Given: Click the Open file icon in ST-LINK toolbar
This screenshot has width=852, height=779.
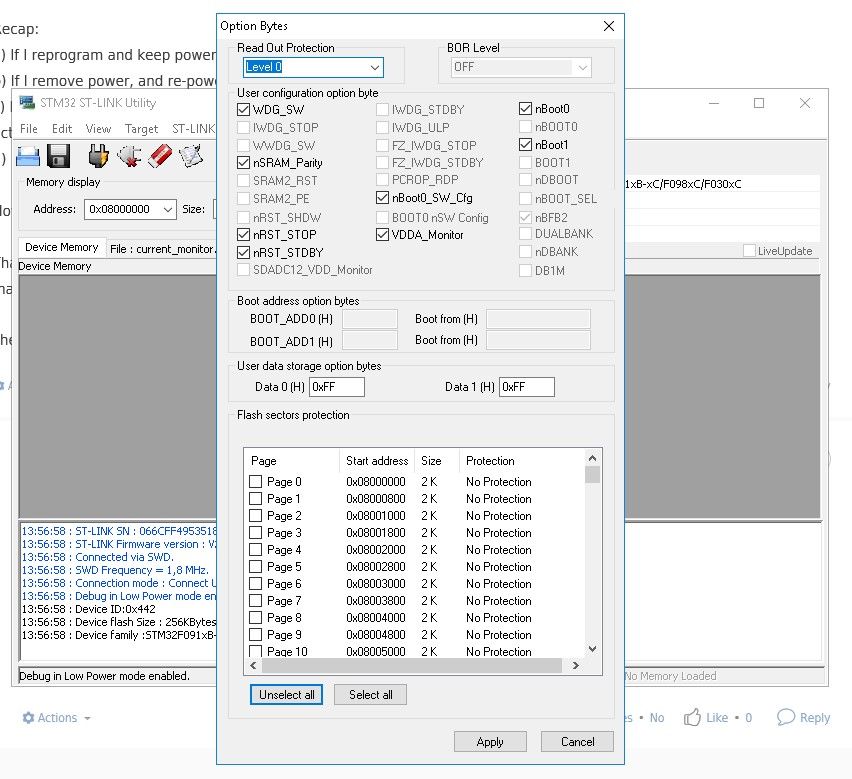Looking at the screenshot, I should click(28, 156).
